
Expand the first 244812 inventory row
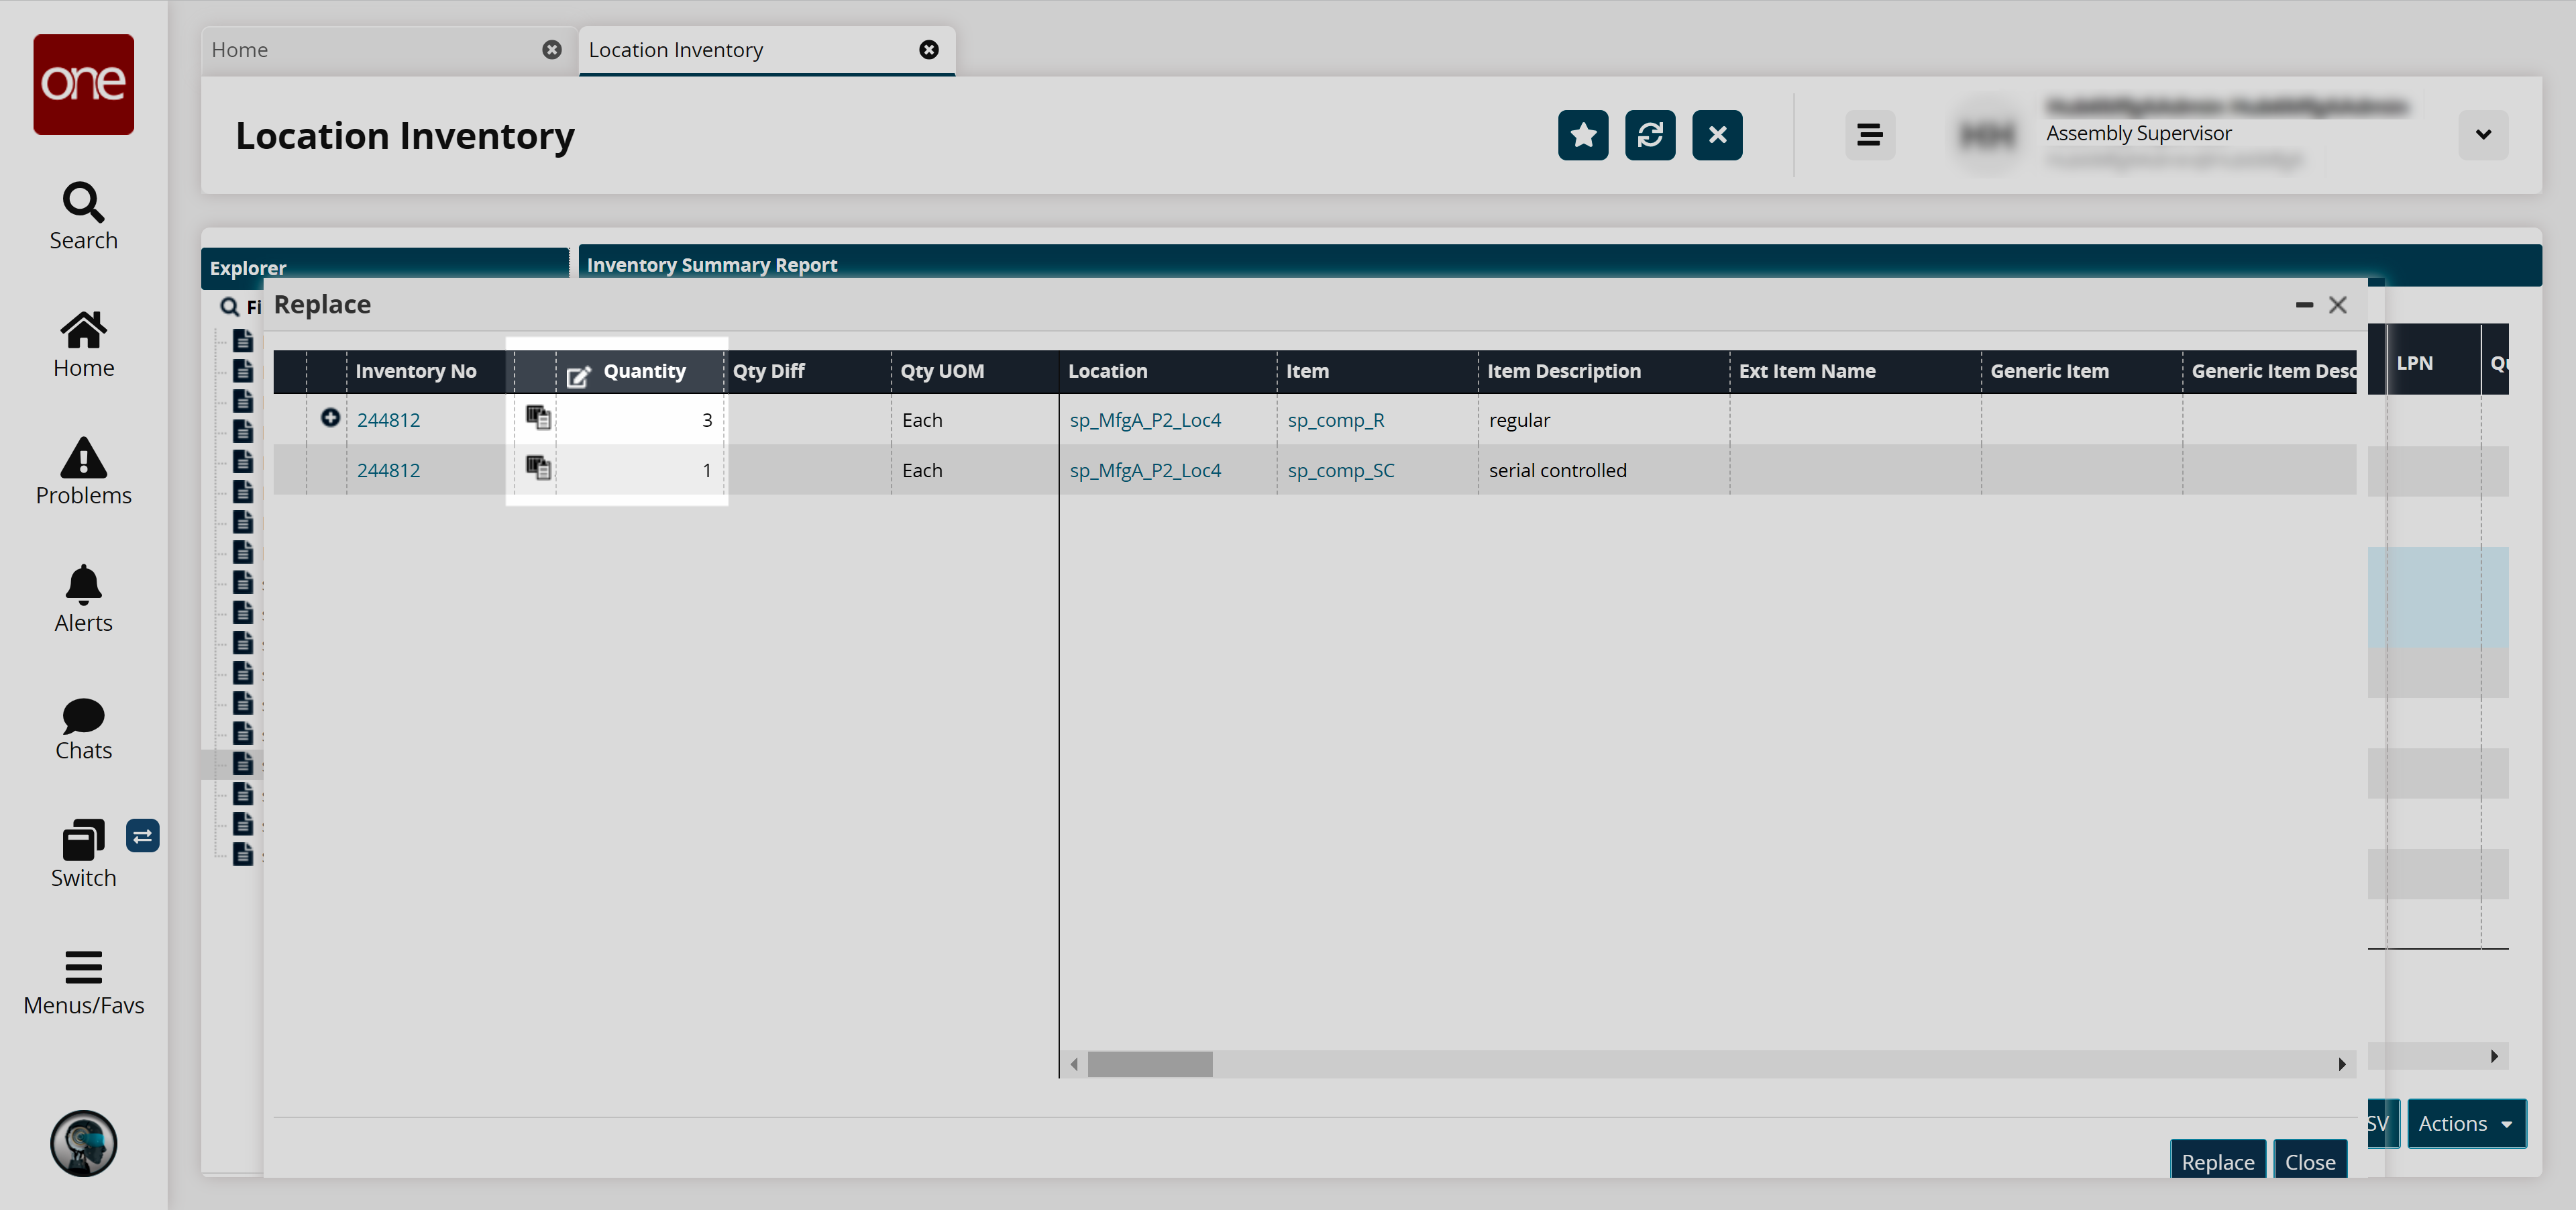pos(329,418)
